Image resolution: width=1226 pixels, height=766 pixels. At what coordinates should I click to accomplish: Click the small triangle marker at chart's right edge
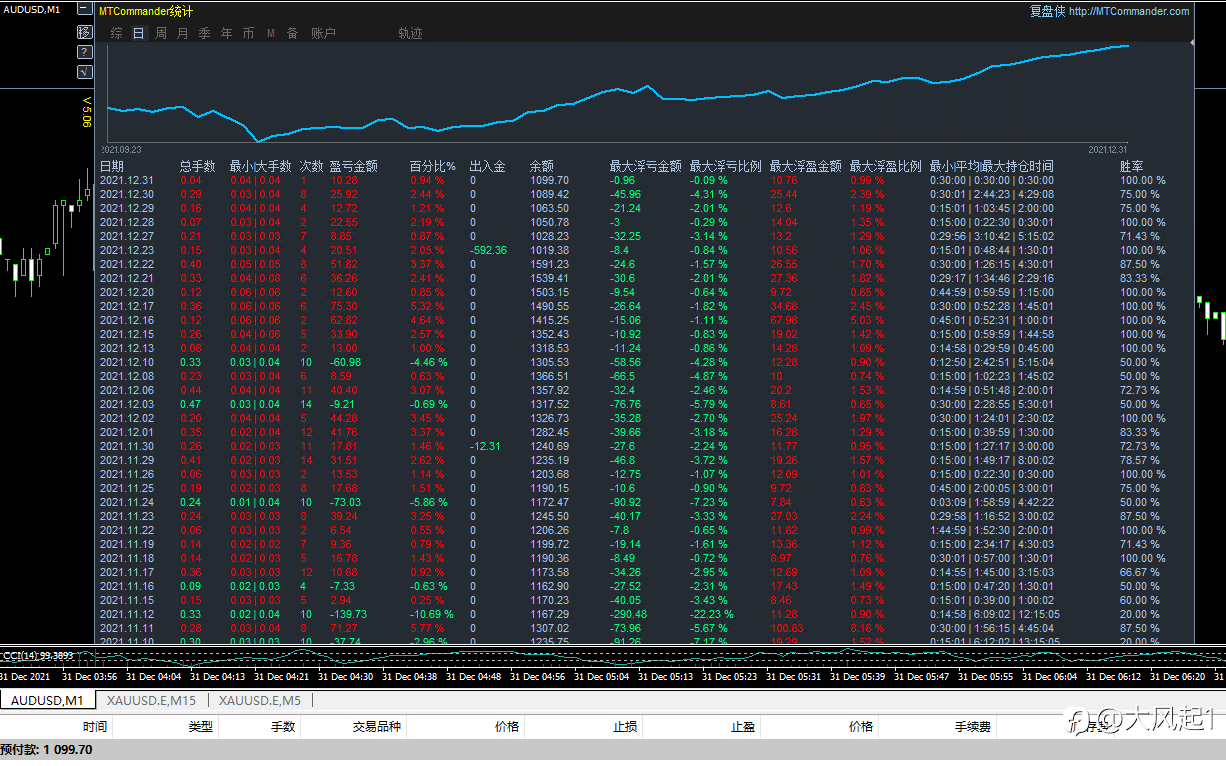coord(1193,42)
